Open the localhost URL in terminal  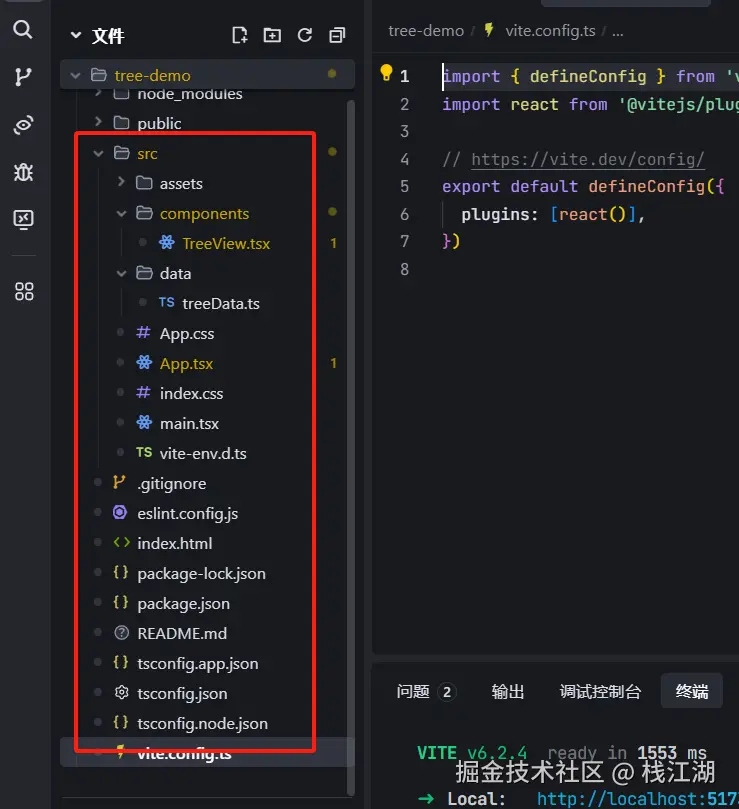point(638,799)
